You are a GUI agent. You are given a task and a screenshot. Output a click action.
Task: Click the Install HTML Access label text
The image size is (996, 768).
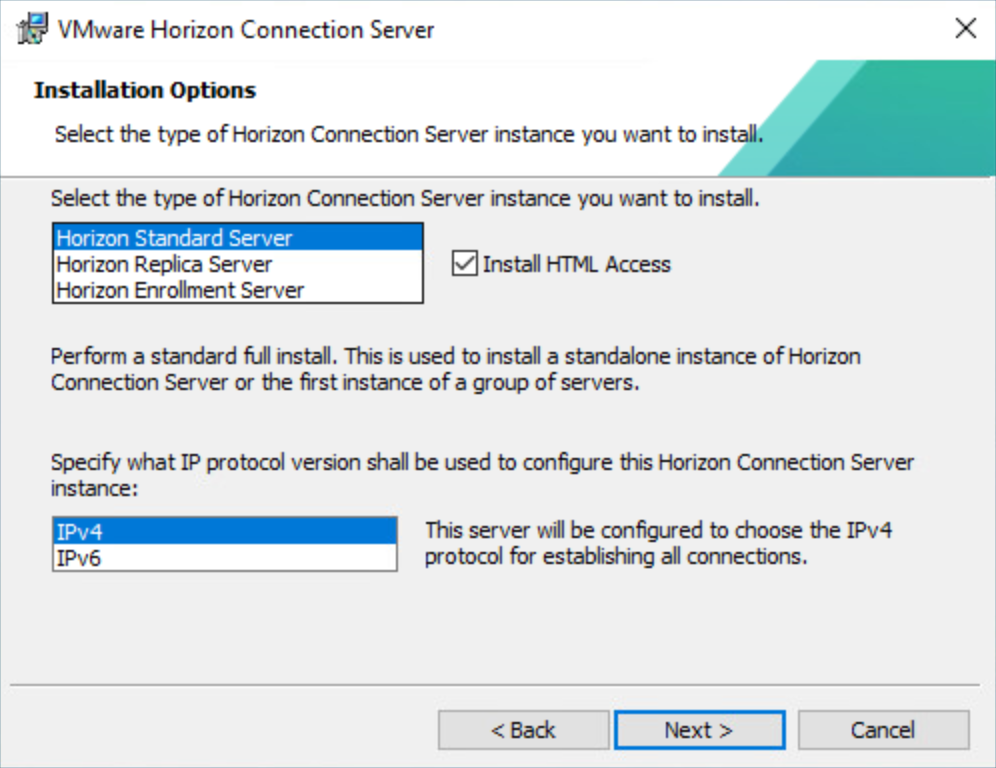tap(577, 264)
